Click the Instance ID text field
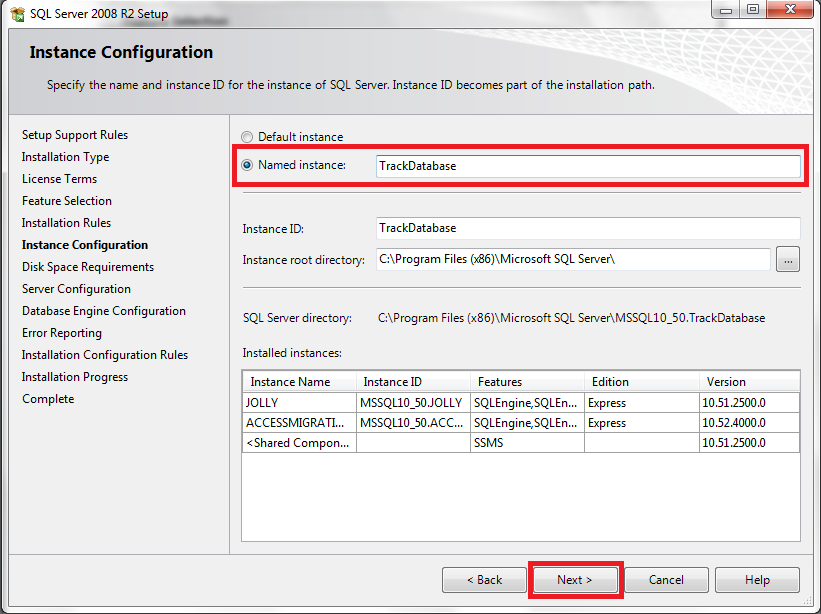This screenshot has width=821, height=614. 588,228
